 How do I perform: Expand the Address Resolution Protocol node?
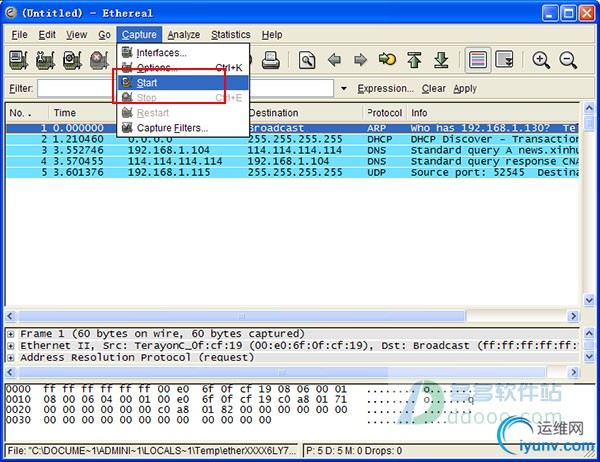(11, 358)
